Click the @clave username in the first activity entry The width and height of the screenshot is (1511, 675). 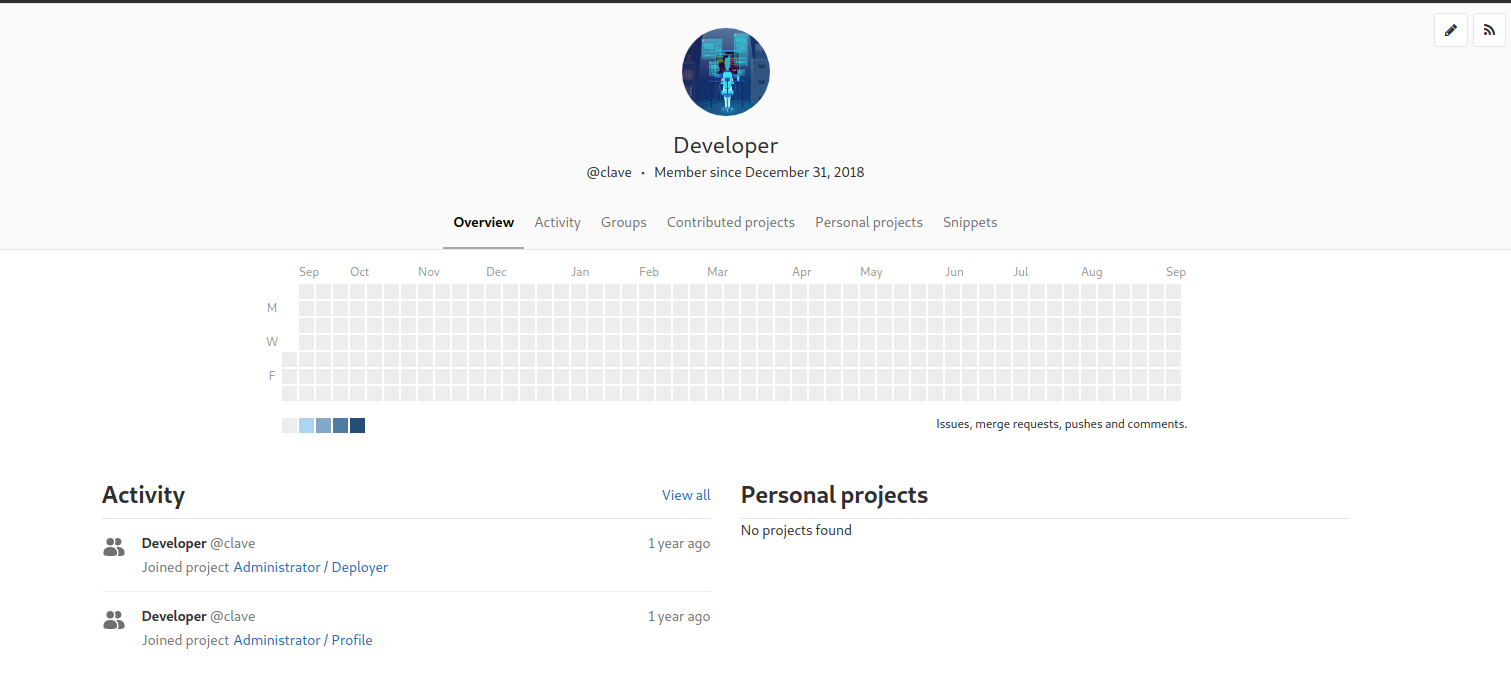tap(233, 543)
